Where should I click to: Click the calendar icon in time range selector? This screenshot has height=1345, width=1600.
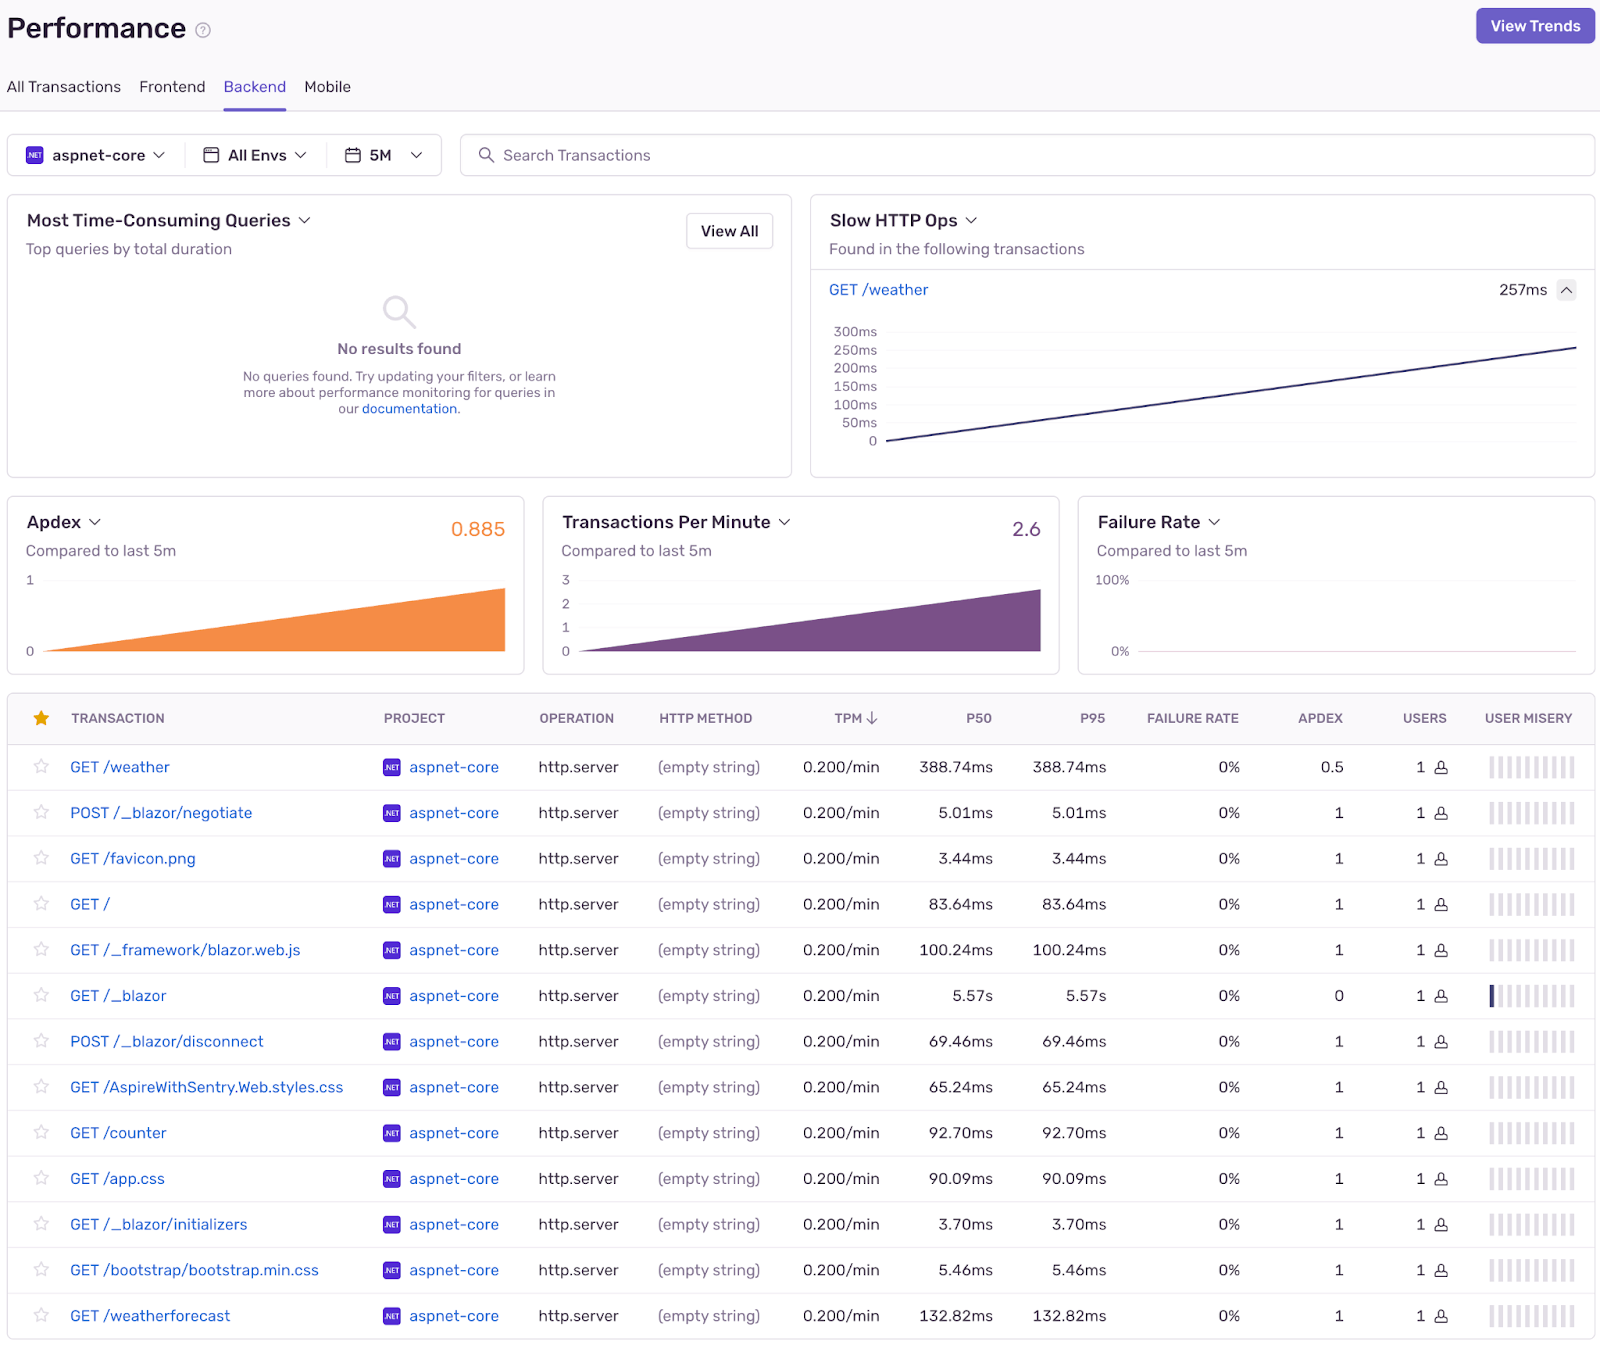point(352,155)
